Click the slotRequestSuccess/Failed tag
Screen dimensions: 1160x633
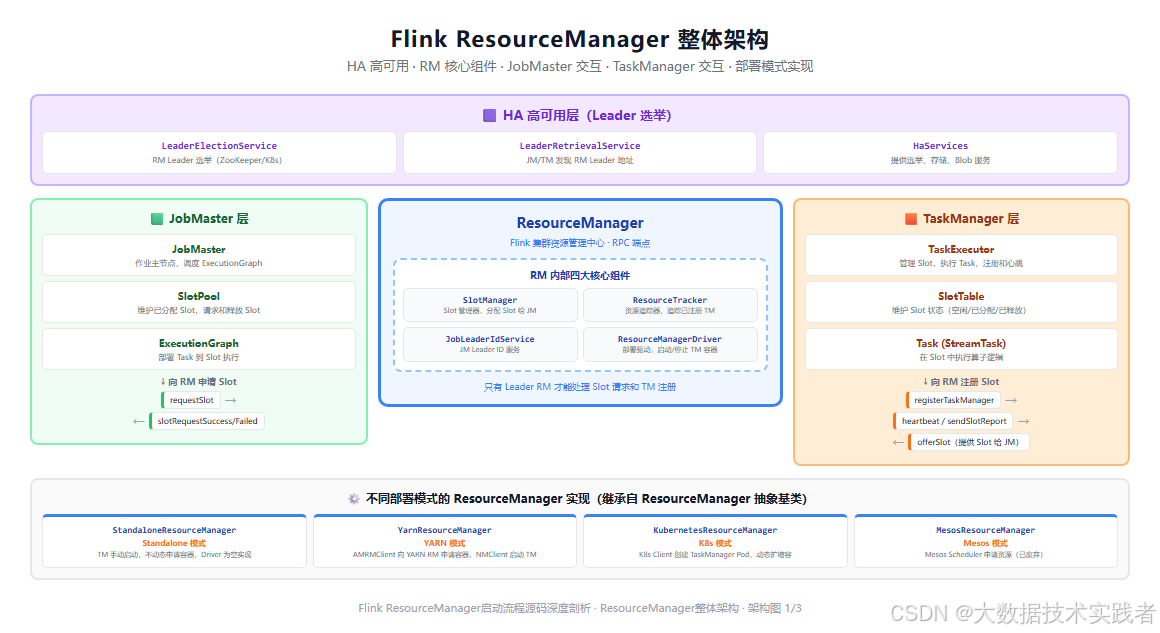(x=207, y=421)
